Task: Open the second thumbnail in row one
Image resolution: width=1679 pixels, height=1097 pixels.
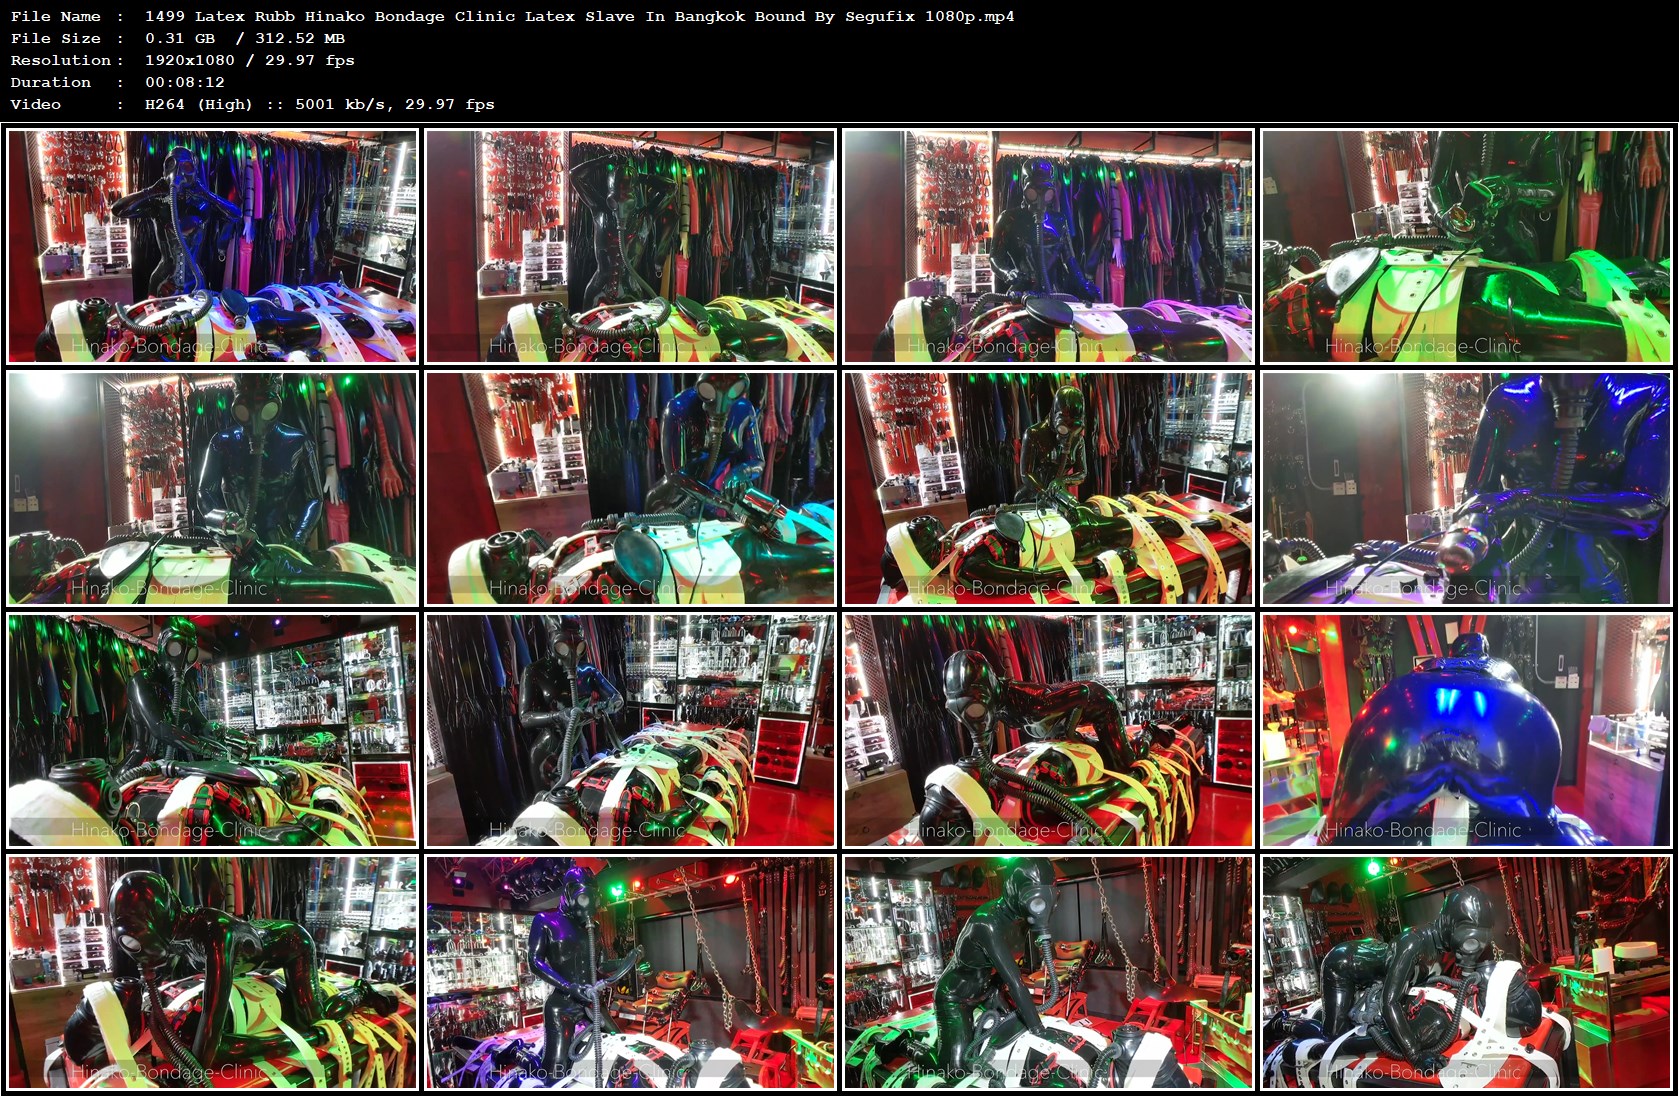Action: click(632, 246)
